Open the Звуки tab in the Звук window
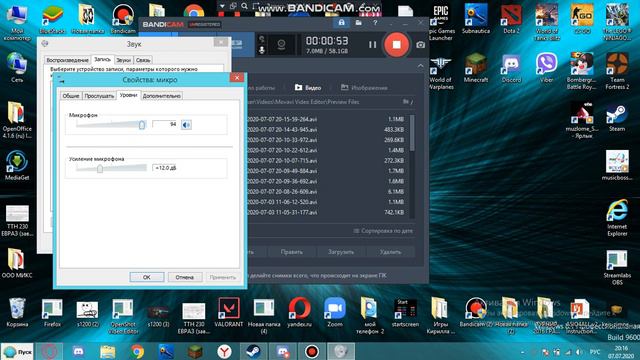The height and width of the screenshot is (360, 640). click(x=123, y=60)
